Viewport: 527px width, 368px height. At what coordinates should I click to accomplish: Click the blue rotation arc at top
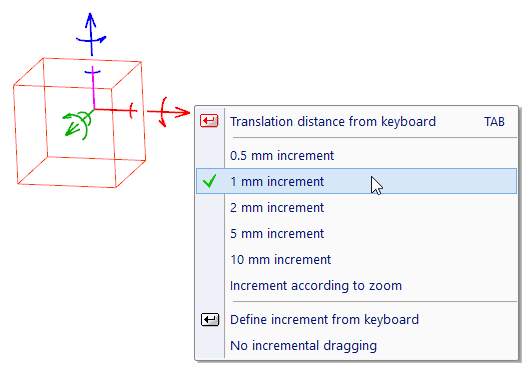click(91, 40)
